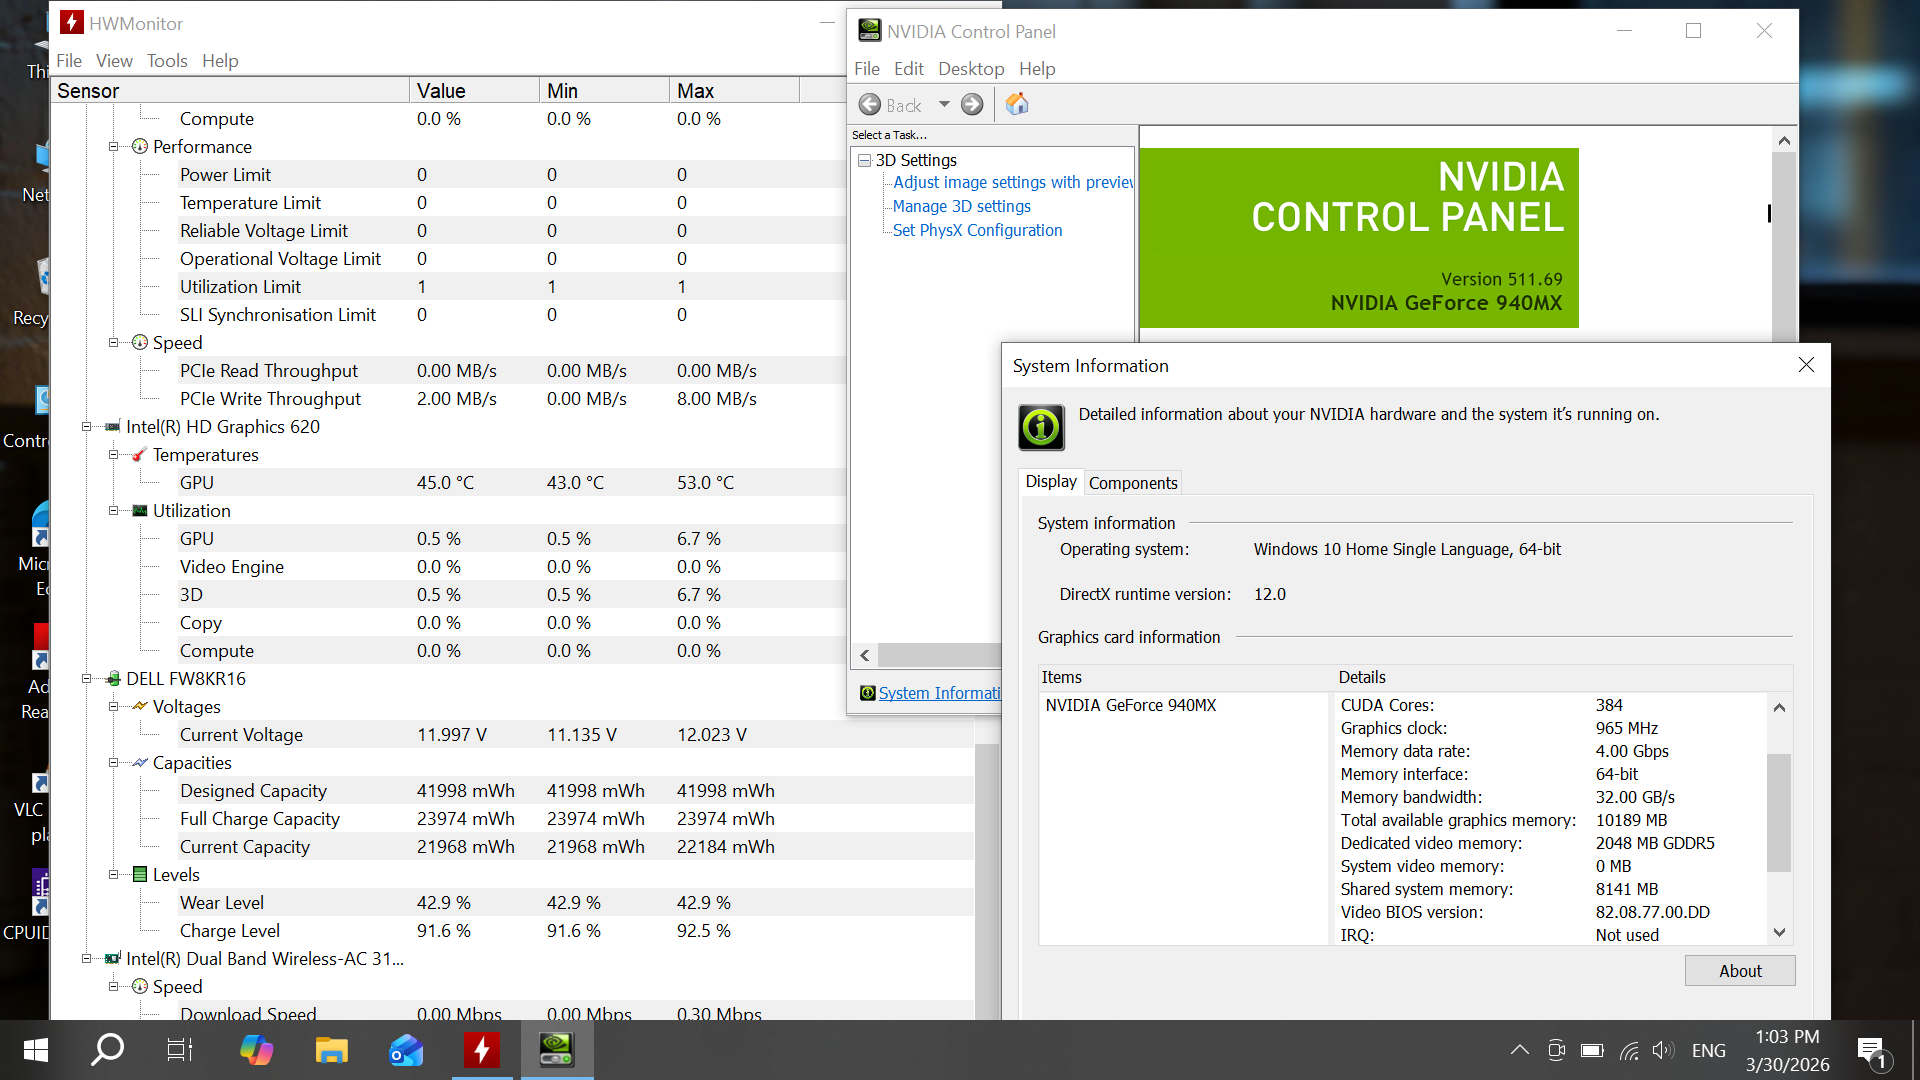Click the HWMonitor icon in taskbar

(x=481, y=1050)
